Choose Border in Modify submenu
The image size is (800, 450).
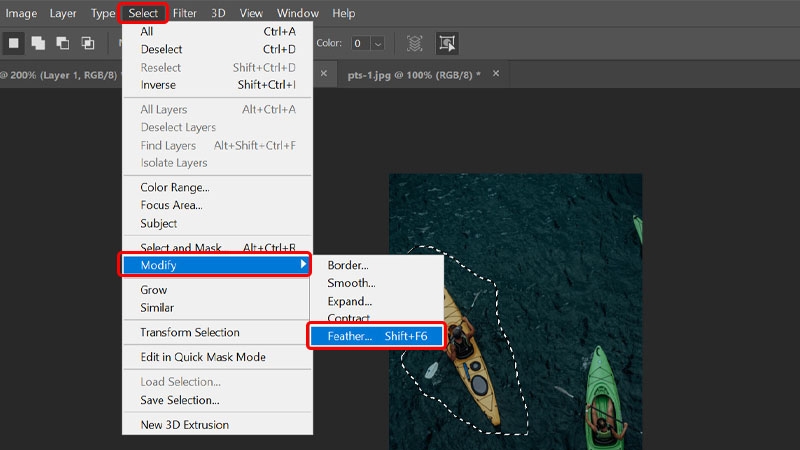click(x=377, y=265)
